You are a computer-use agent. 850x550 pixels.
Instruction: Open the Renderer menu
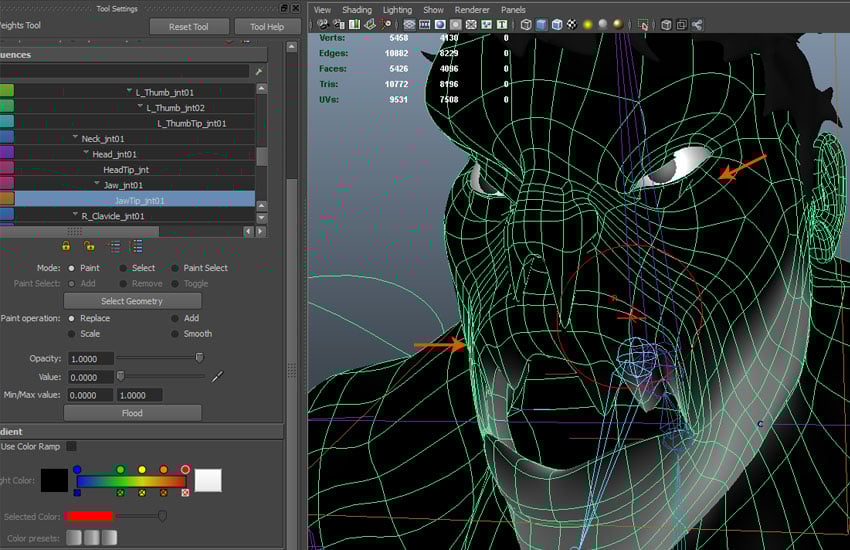(x=472, y=9)
